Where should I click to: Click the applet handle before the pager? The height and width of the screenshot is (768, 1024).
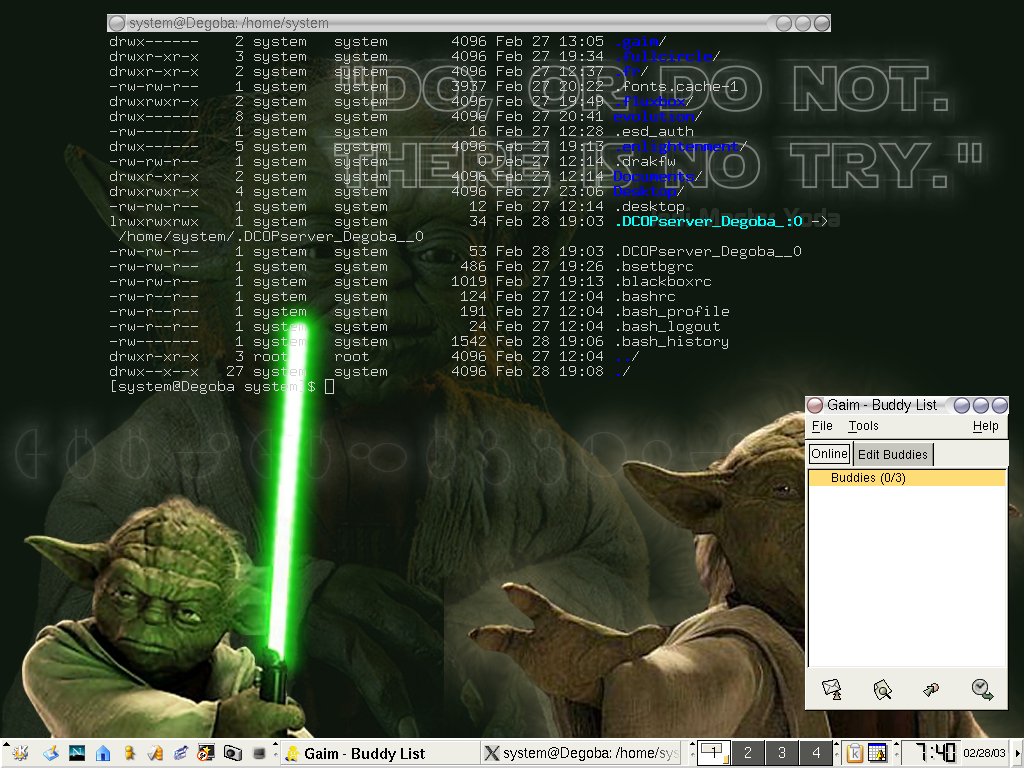click(x=692, y=753)
